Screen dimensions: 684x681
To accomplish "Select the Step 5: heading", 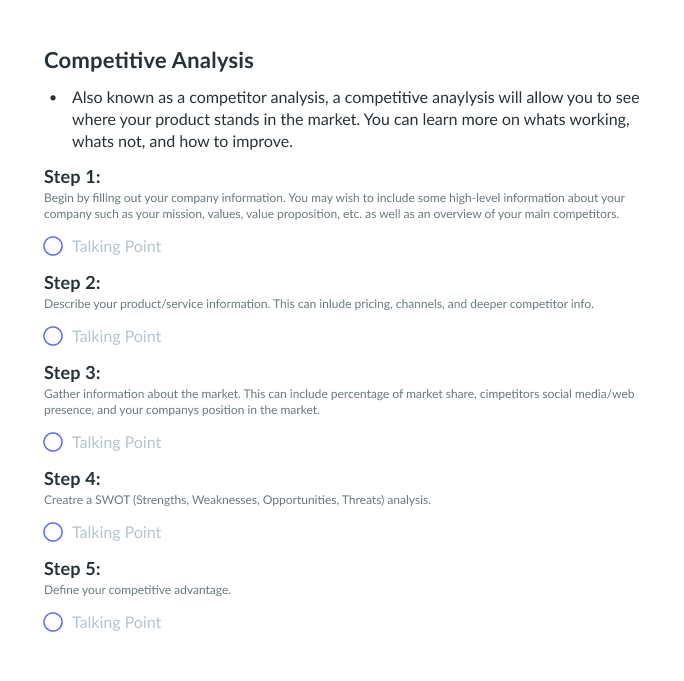I will point(72,569).
